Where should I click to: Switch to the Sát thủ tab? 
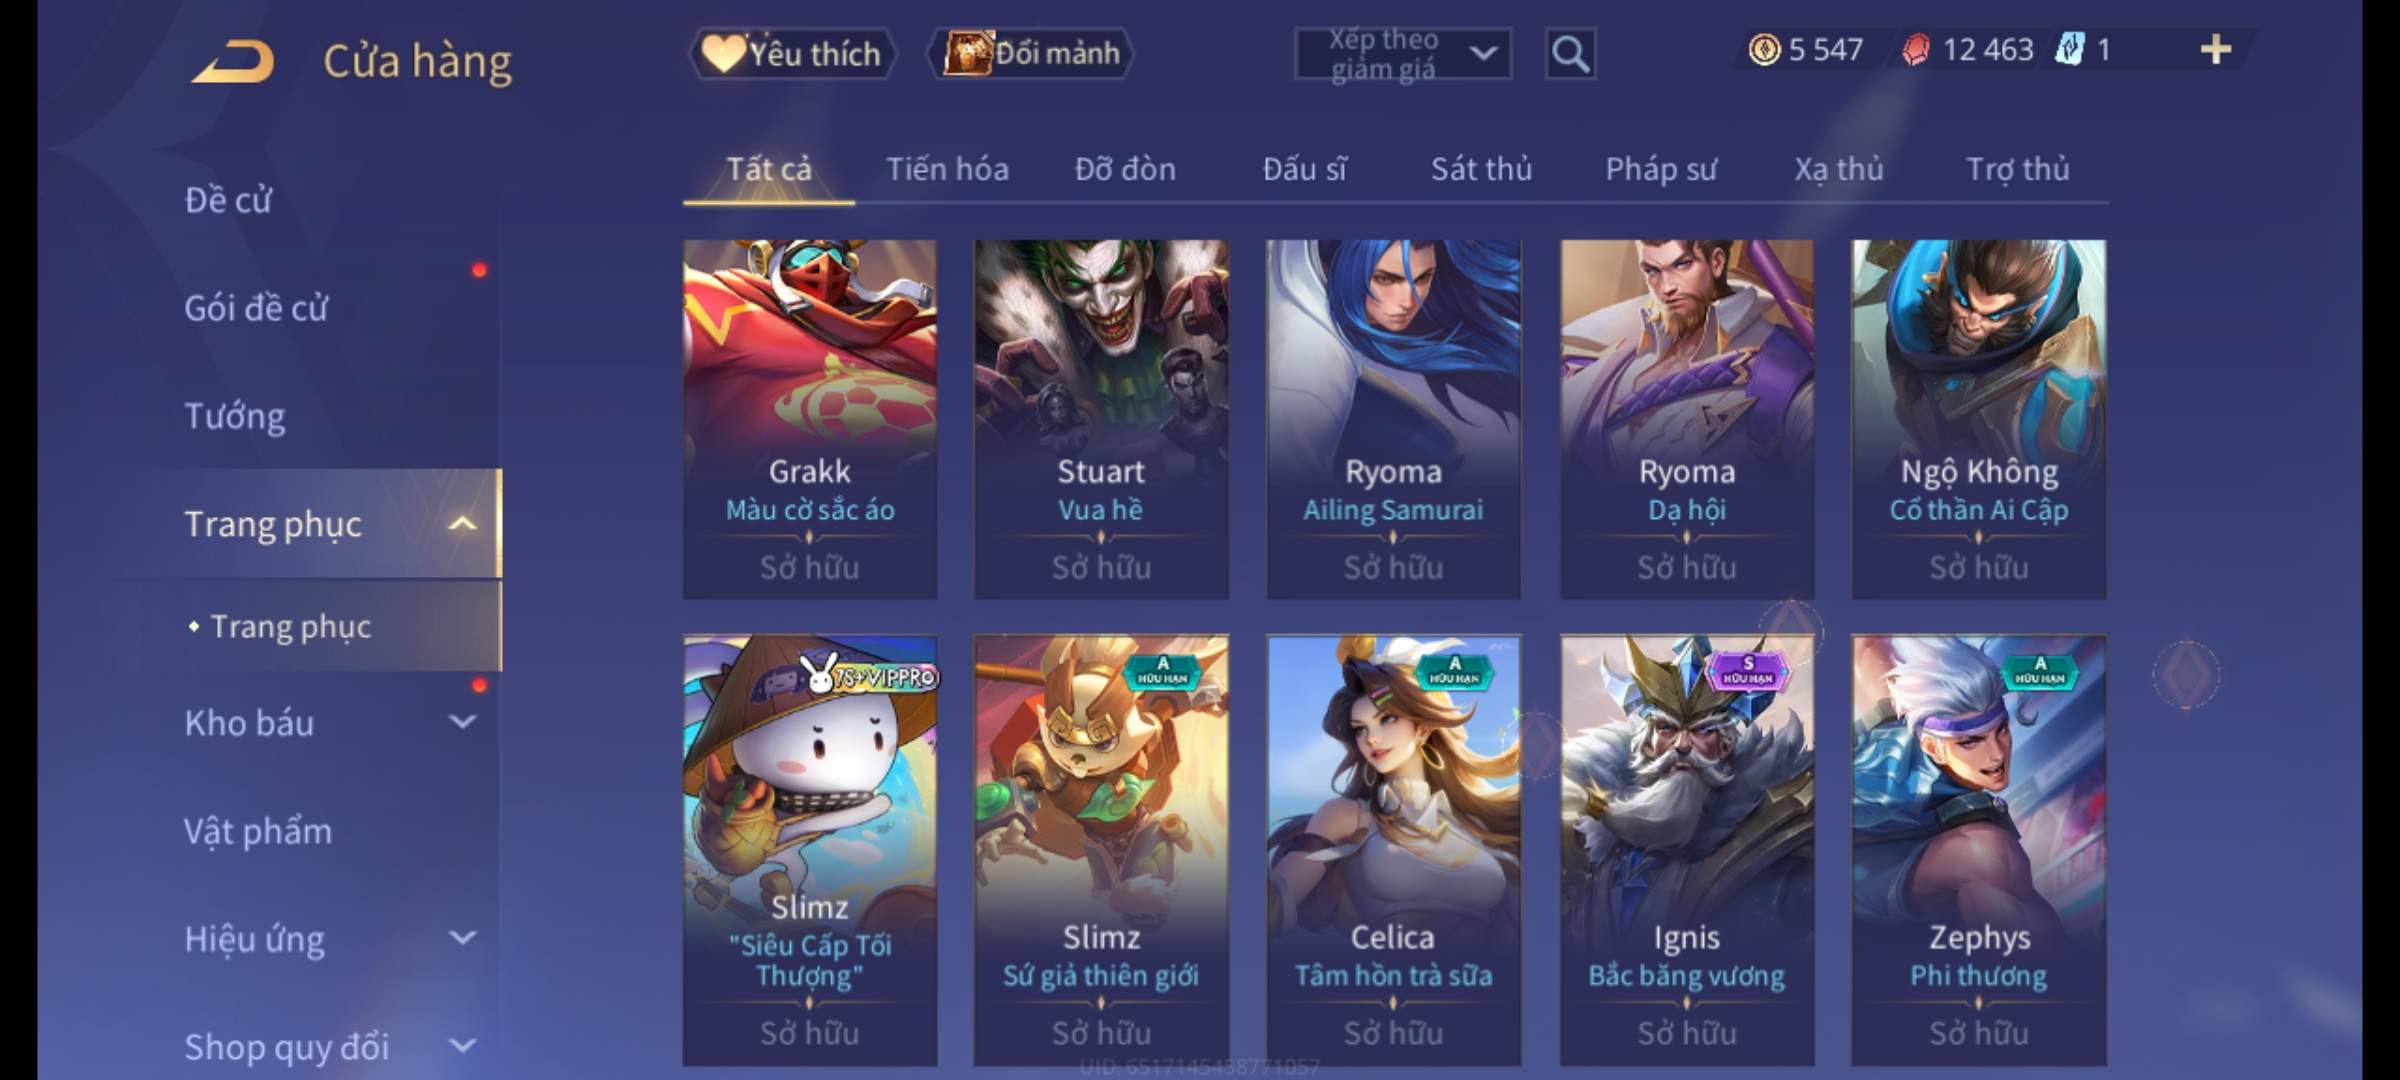pyautogui.click(x=1481, y=169)
